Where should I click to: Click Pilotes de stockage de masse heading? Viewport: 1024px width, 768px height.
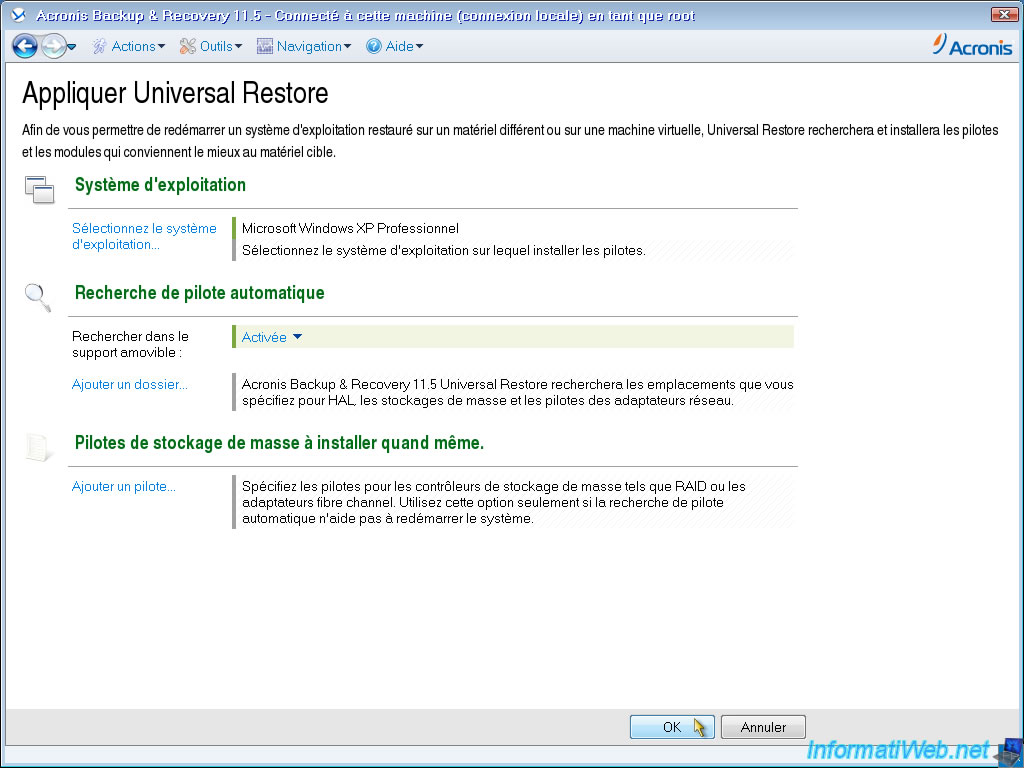point(279,443)
